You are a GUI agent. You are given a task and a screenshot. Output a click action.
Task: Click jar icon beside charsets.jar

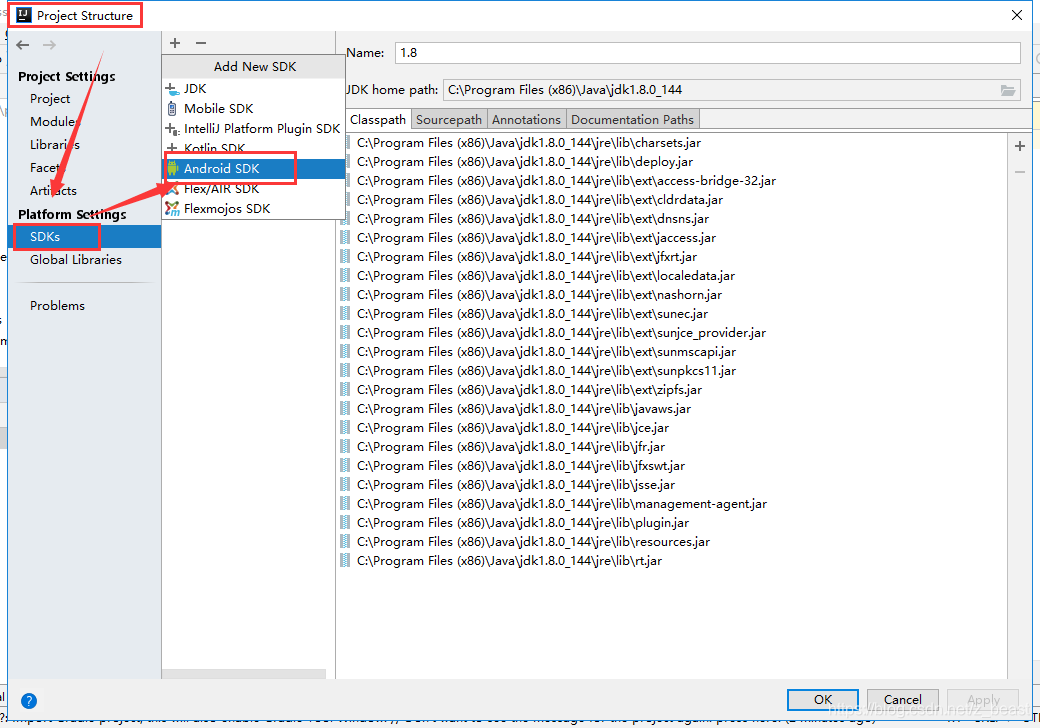coord(346,143)
